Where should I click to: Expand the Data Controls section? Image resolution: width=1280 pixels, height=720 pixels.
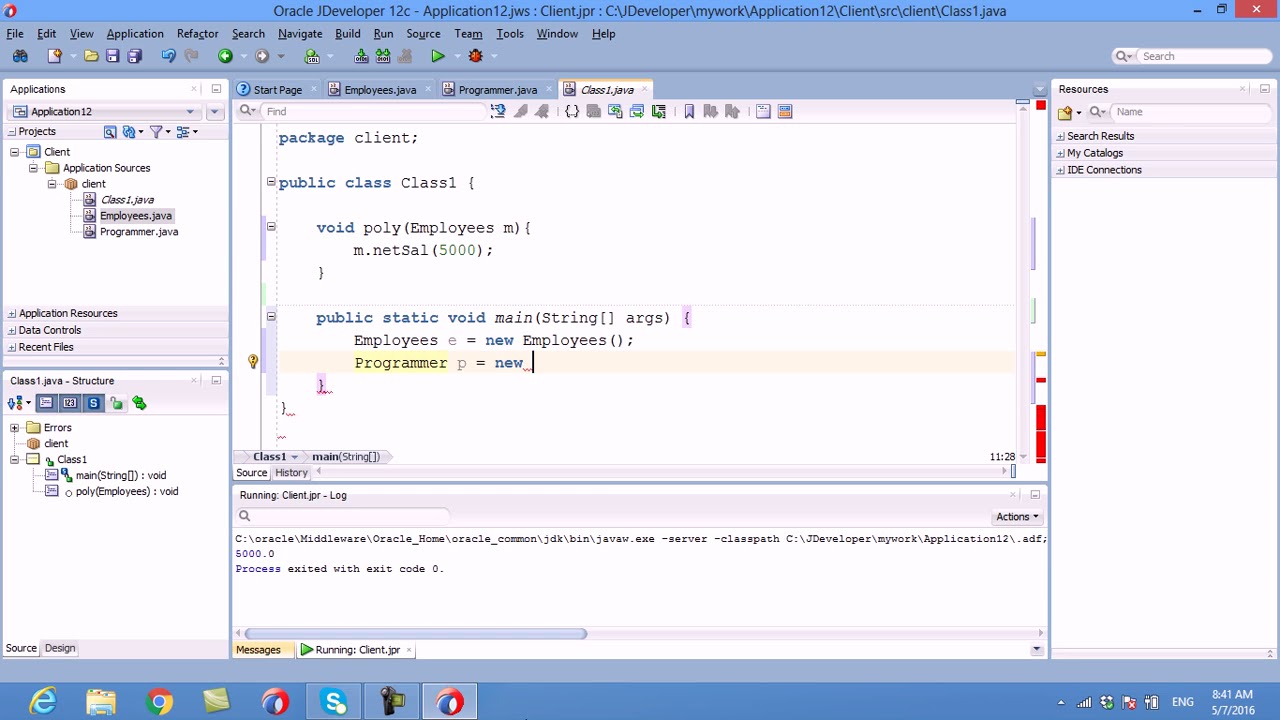point(12,330)
